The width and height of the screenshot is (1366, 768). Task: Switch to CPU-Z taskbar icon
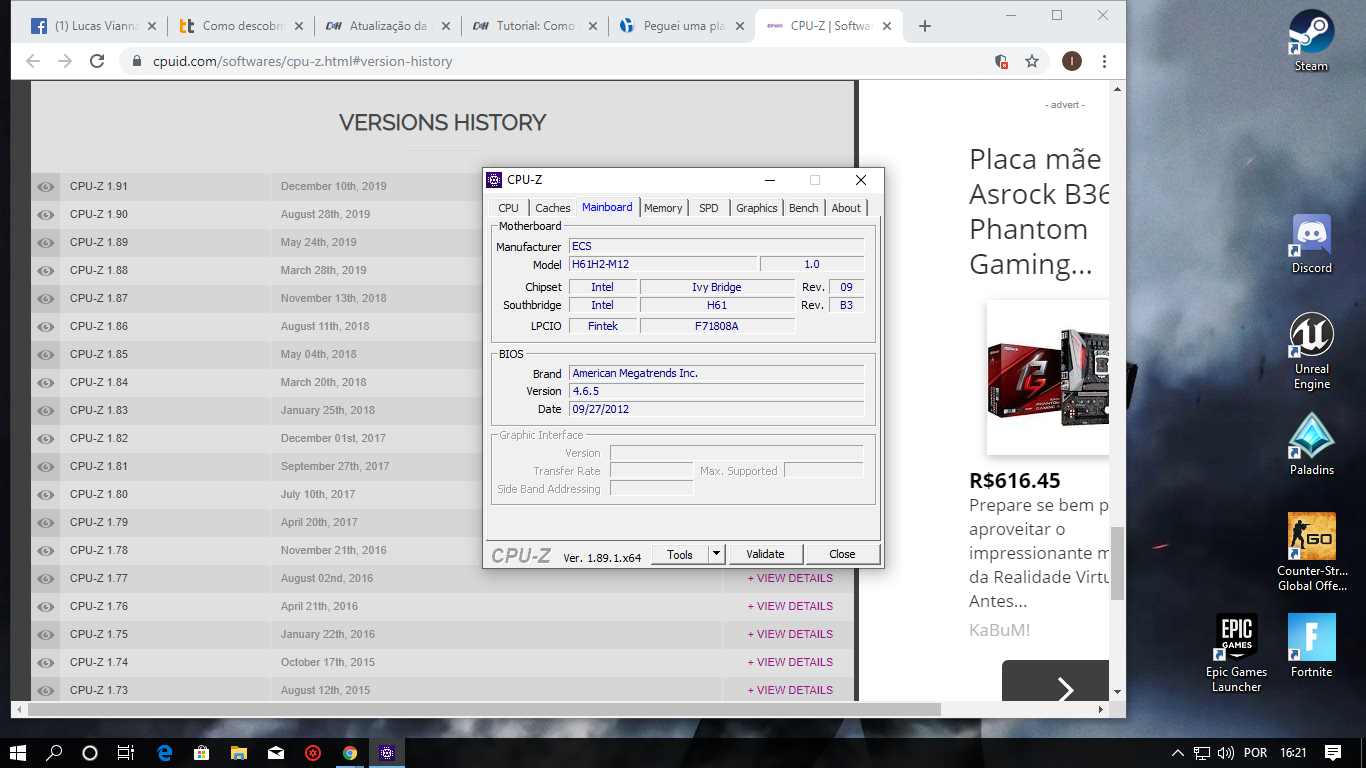(387, 753)
